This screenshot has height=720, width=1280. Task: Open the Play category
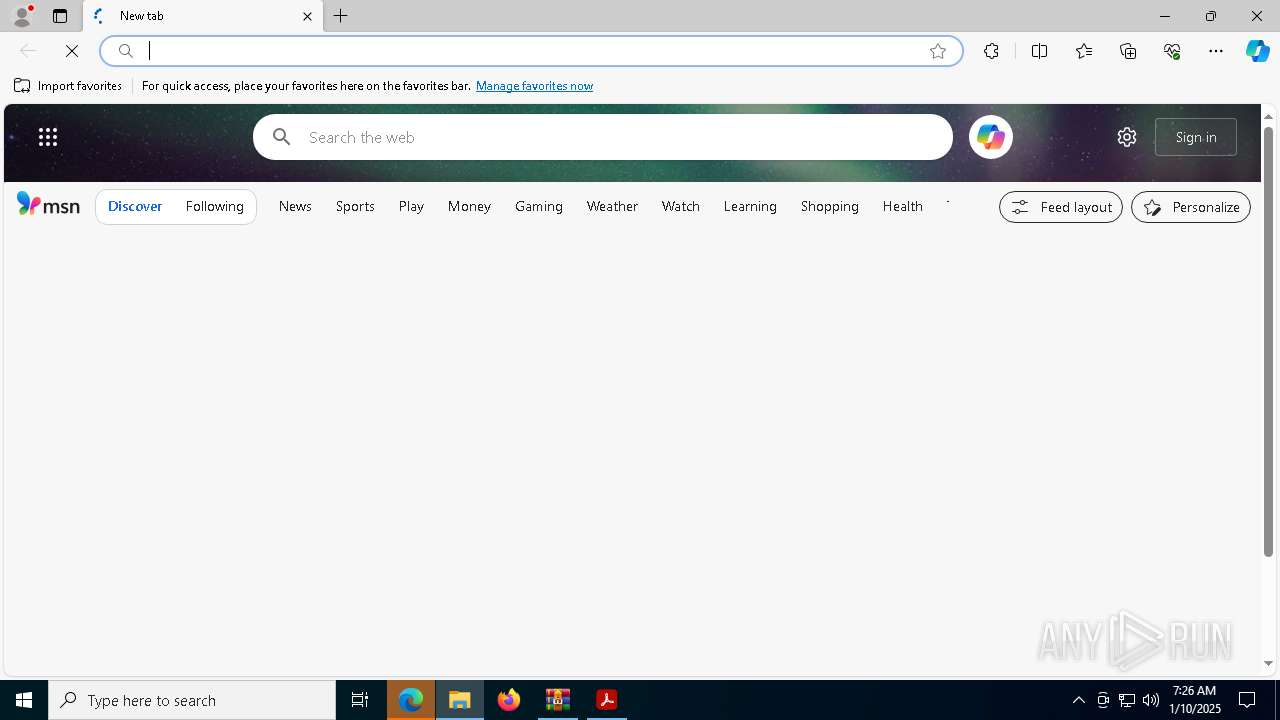coord(411,206)
